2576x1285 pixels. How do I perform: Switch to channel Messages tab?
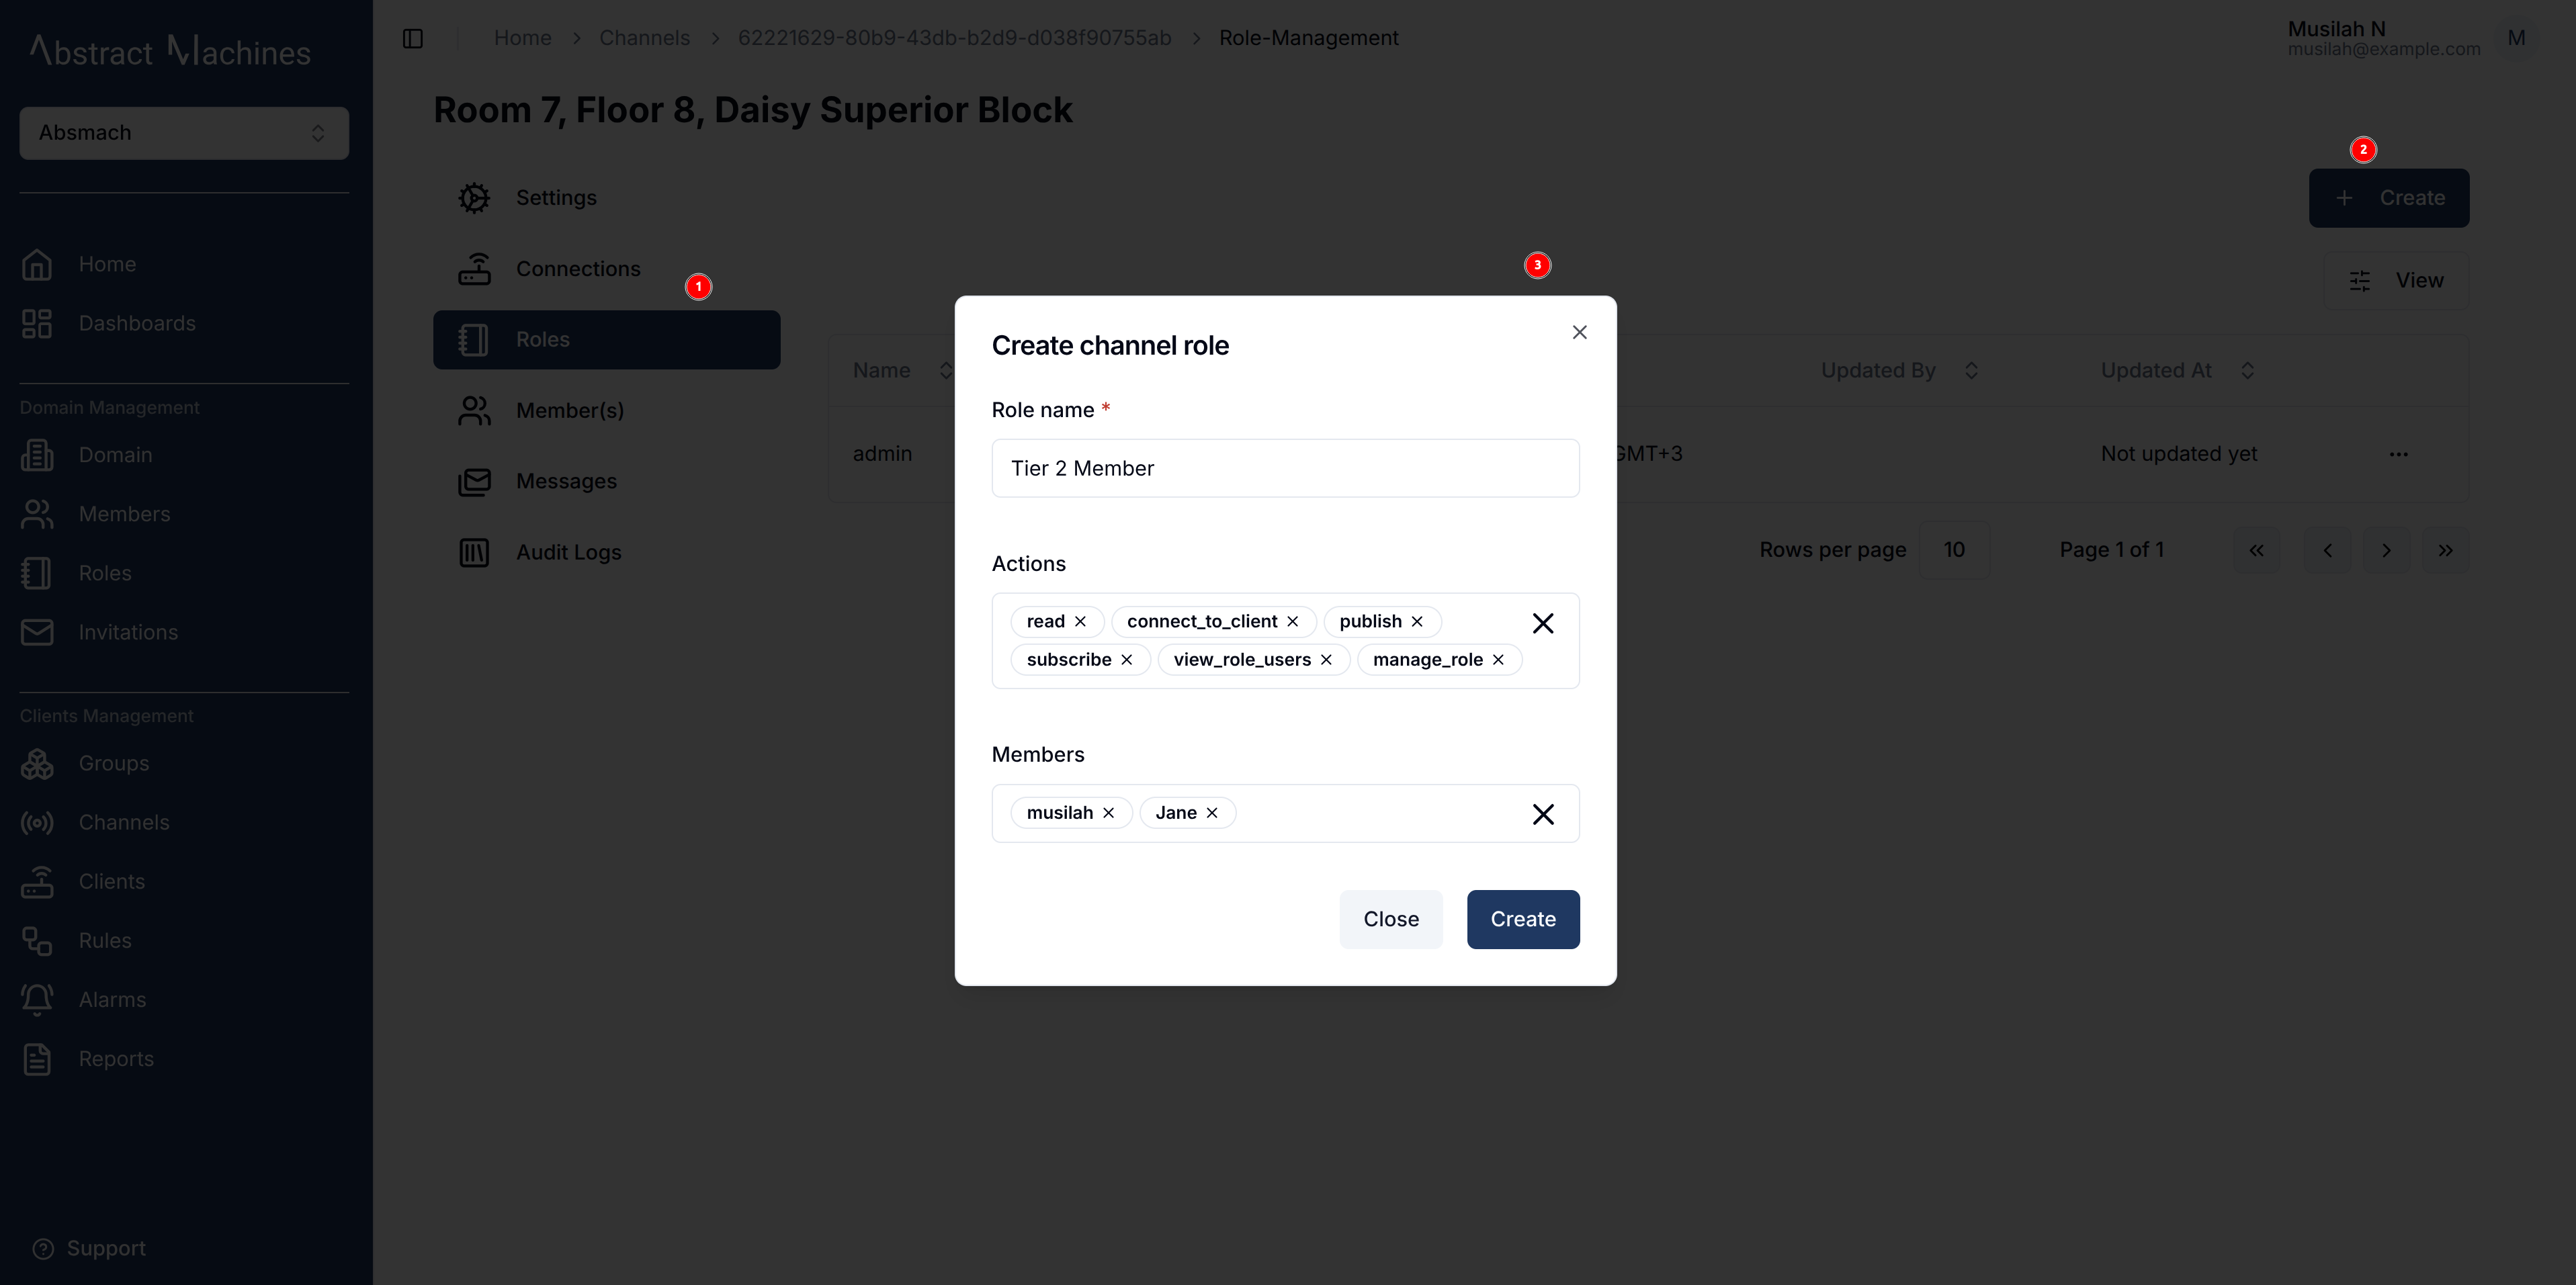607,482
